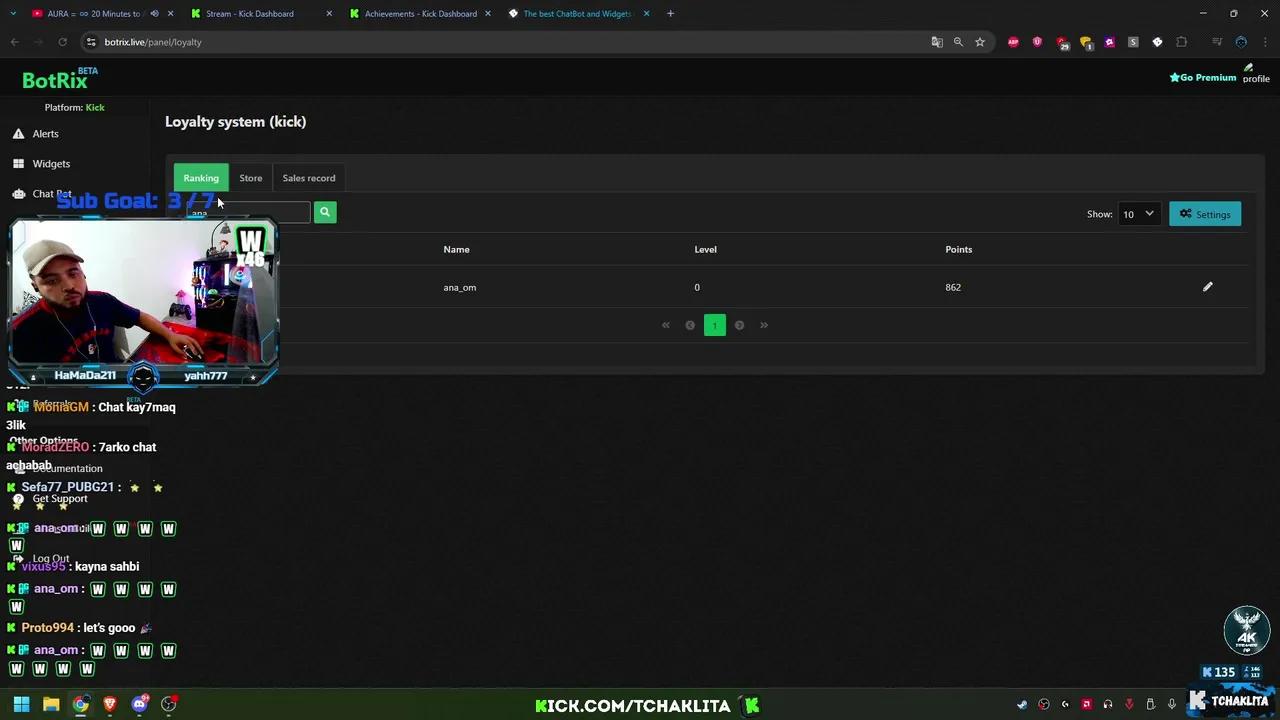Click the BotRix logo

(60, 80)
